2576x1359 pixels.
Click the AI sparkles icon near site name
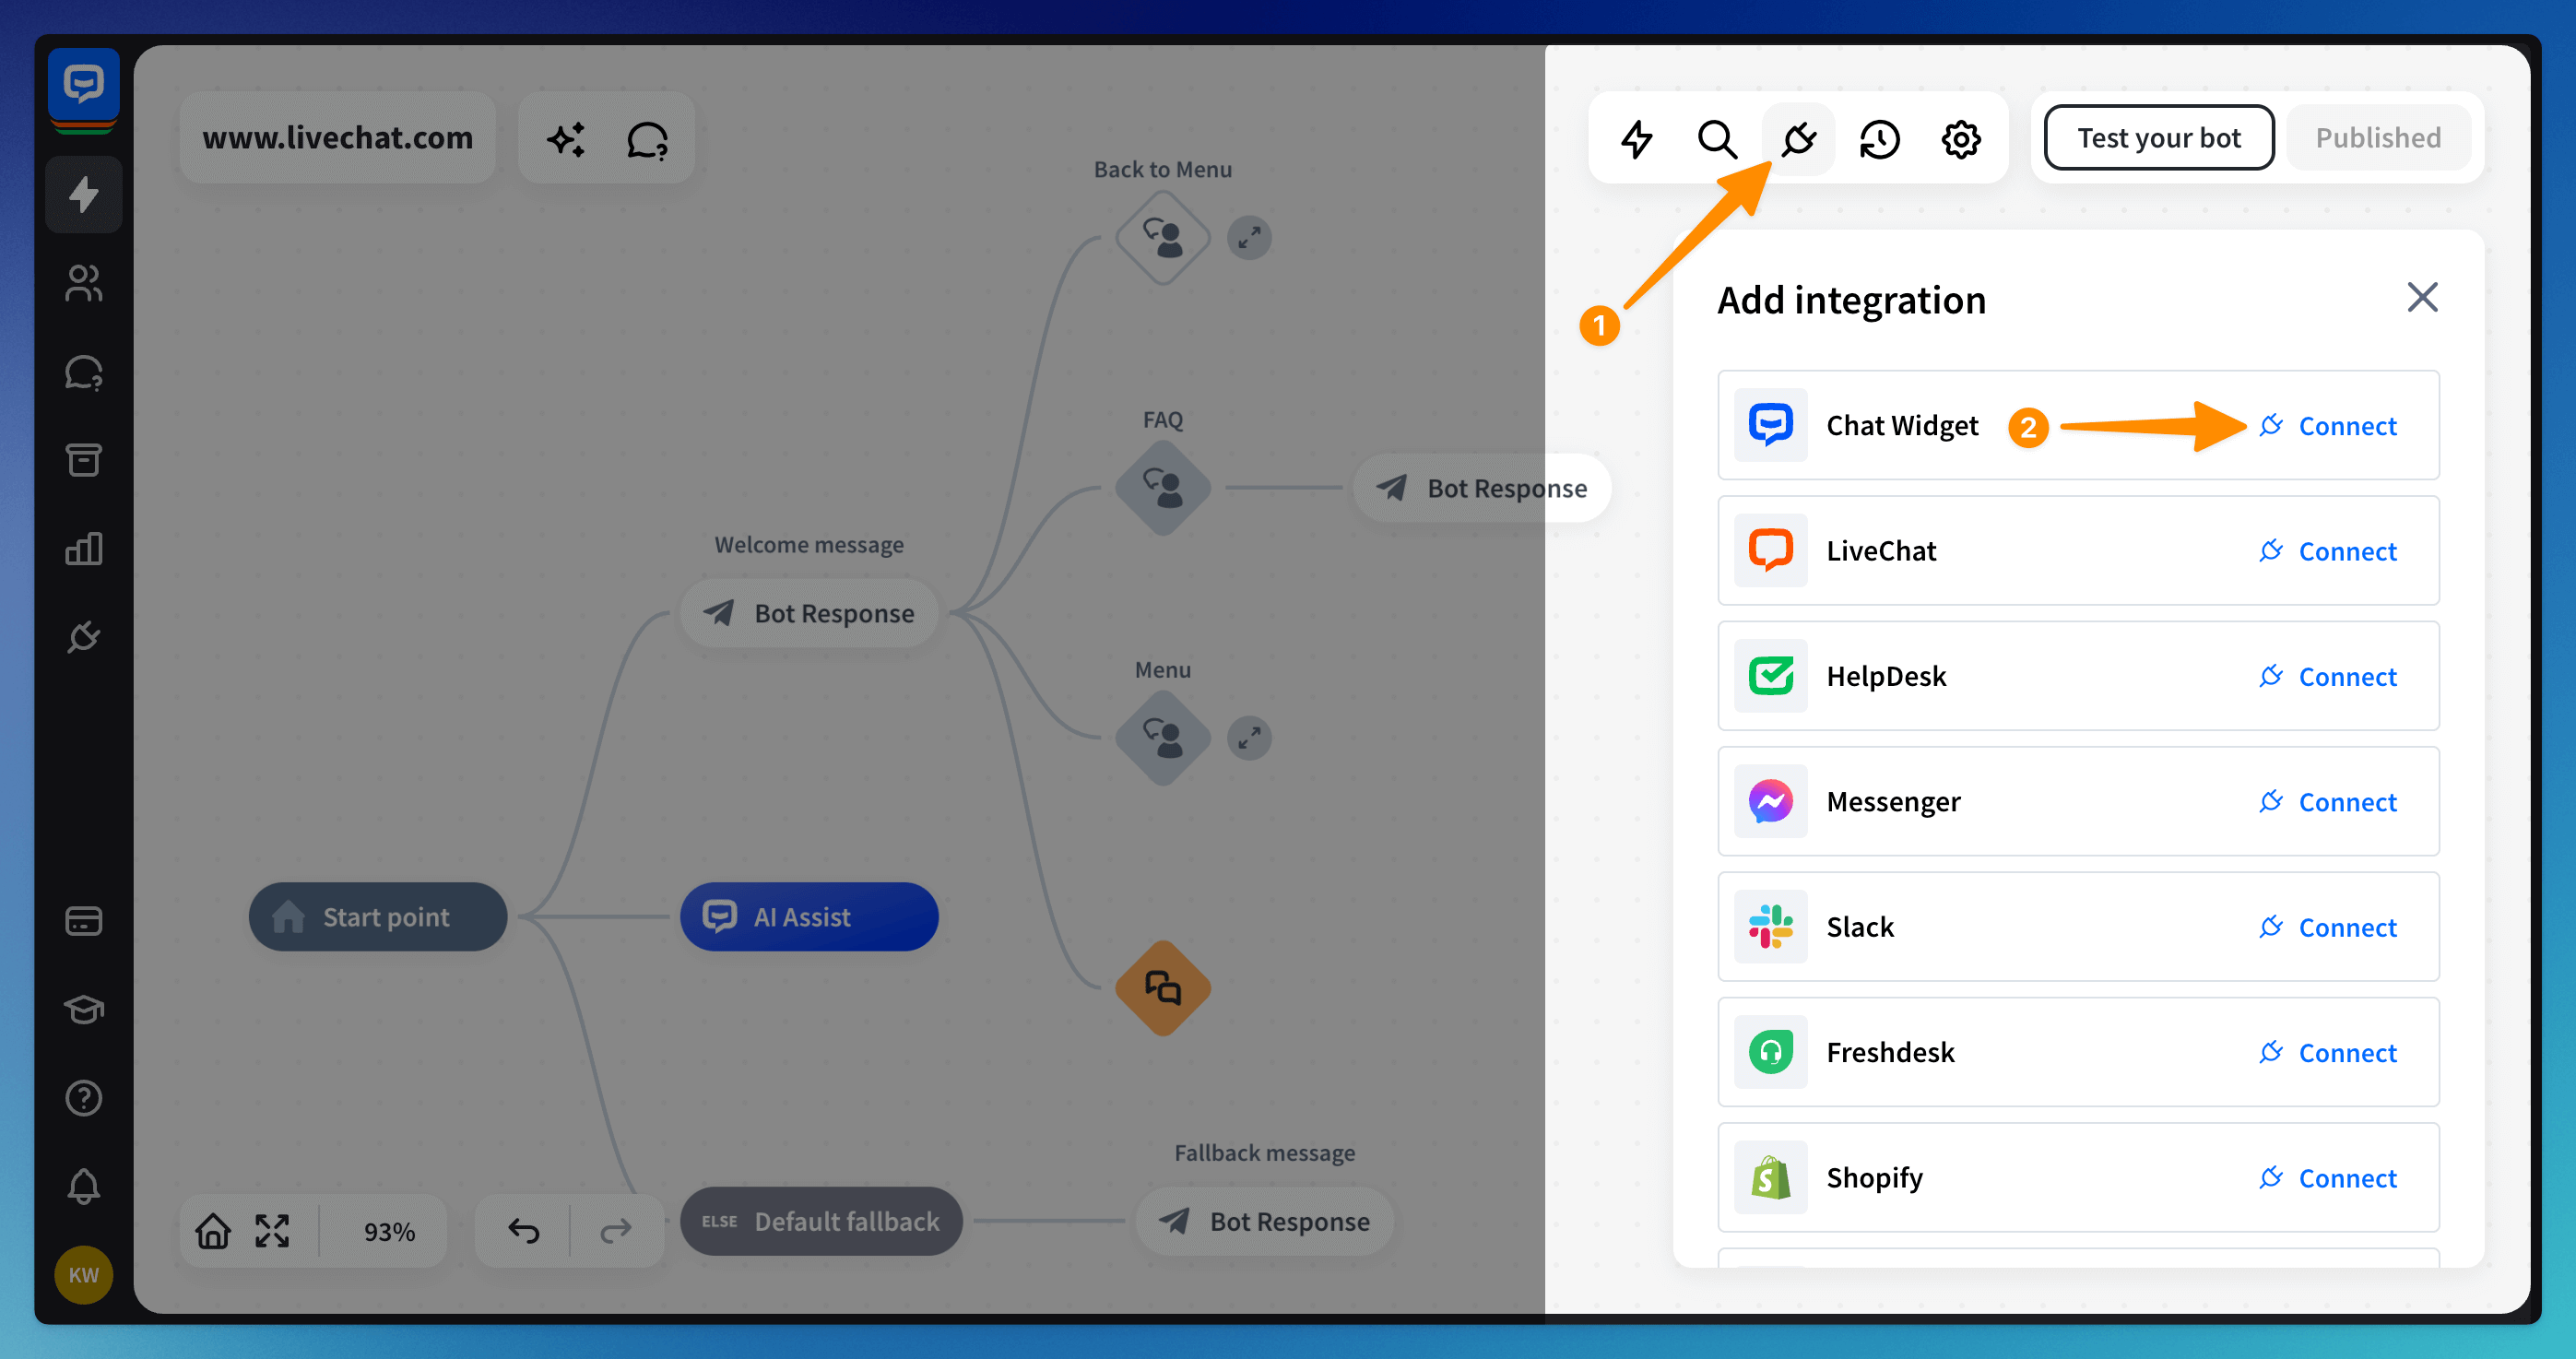[x=566, y=139]
